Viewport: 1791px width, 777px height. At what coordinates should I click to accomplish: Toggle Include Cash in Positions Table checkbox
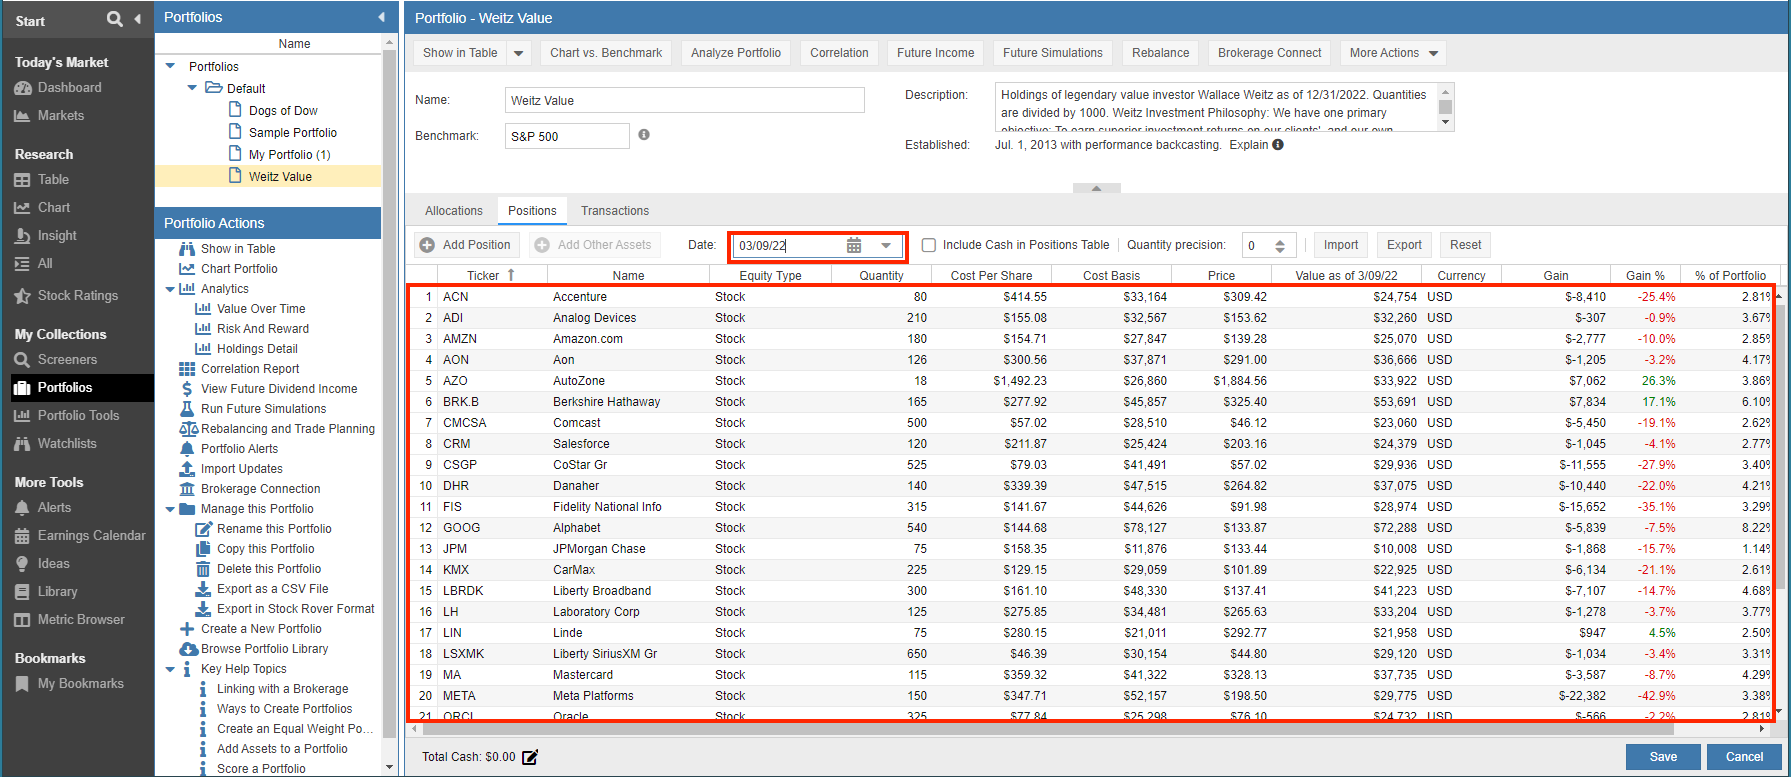929,245
